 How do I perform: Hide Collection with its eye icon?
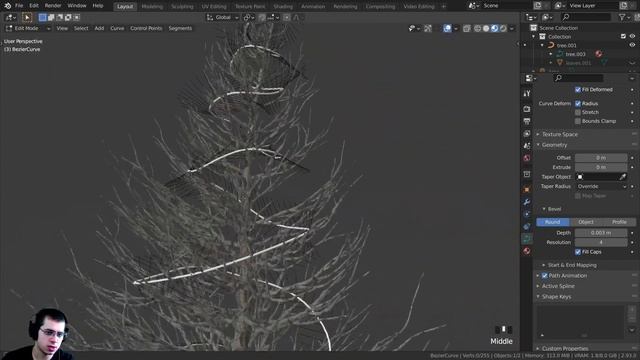coord(632,36)
